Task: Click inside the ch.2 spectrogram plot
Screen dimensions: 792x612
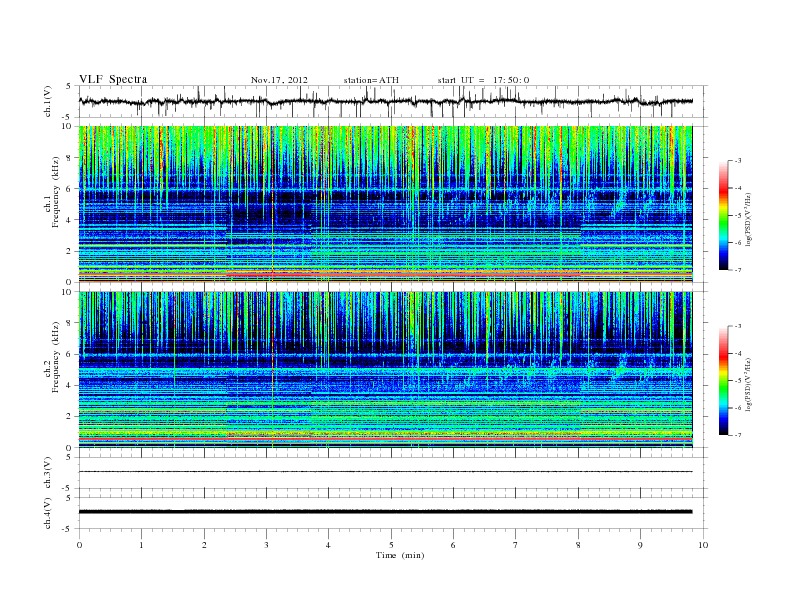Action: point(386,370)
